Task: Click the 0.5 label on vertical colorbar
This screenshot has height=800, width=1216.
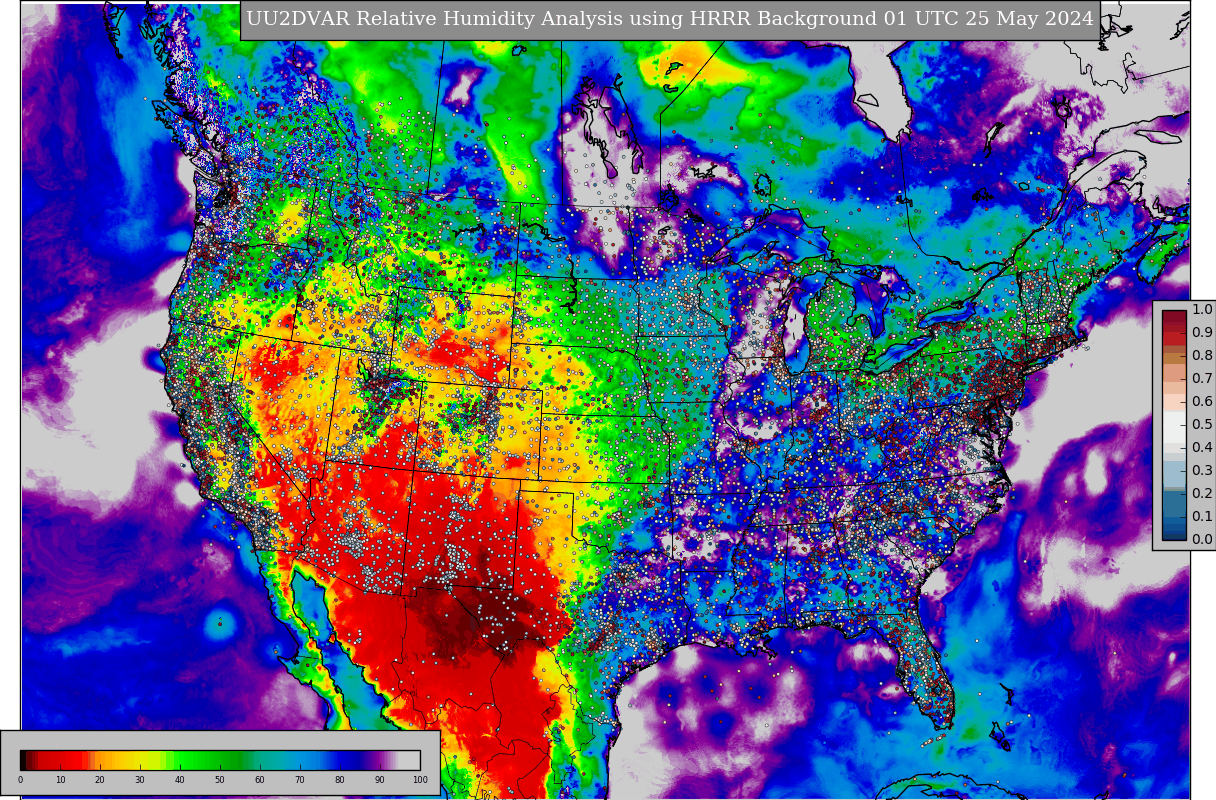Action: pos(1202,425)
